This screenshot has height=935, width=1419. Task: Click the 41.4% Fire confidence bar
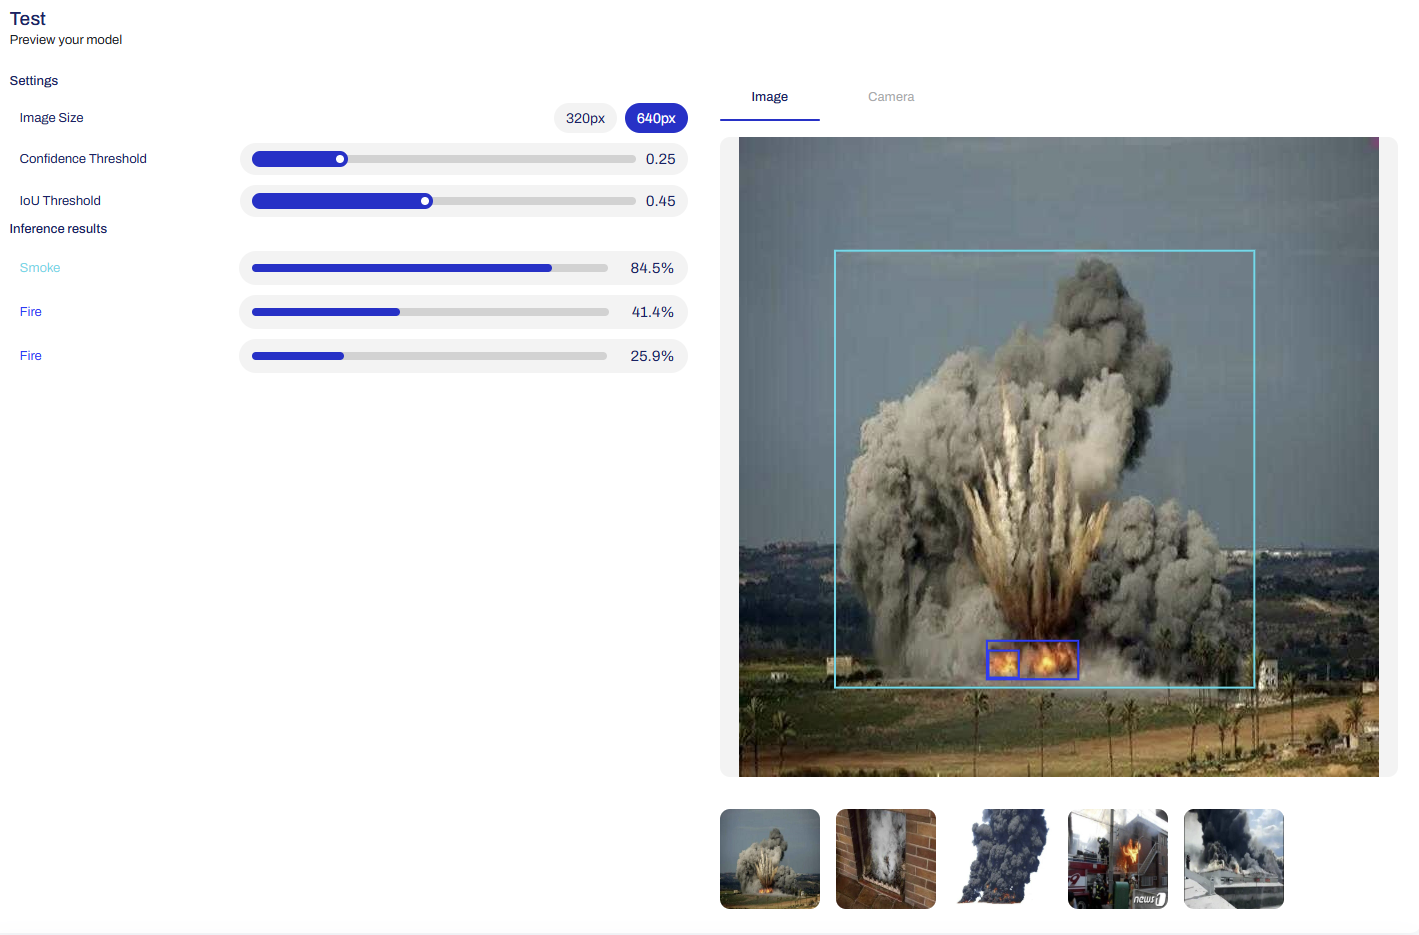coord(430,312)
